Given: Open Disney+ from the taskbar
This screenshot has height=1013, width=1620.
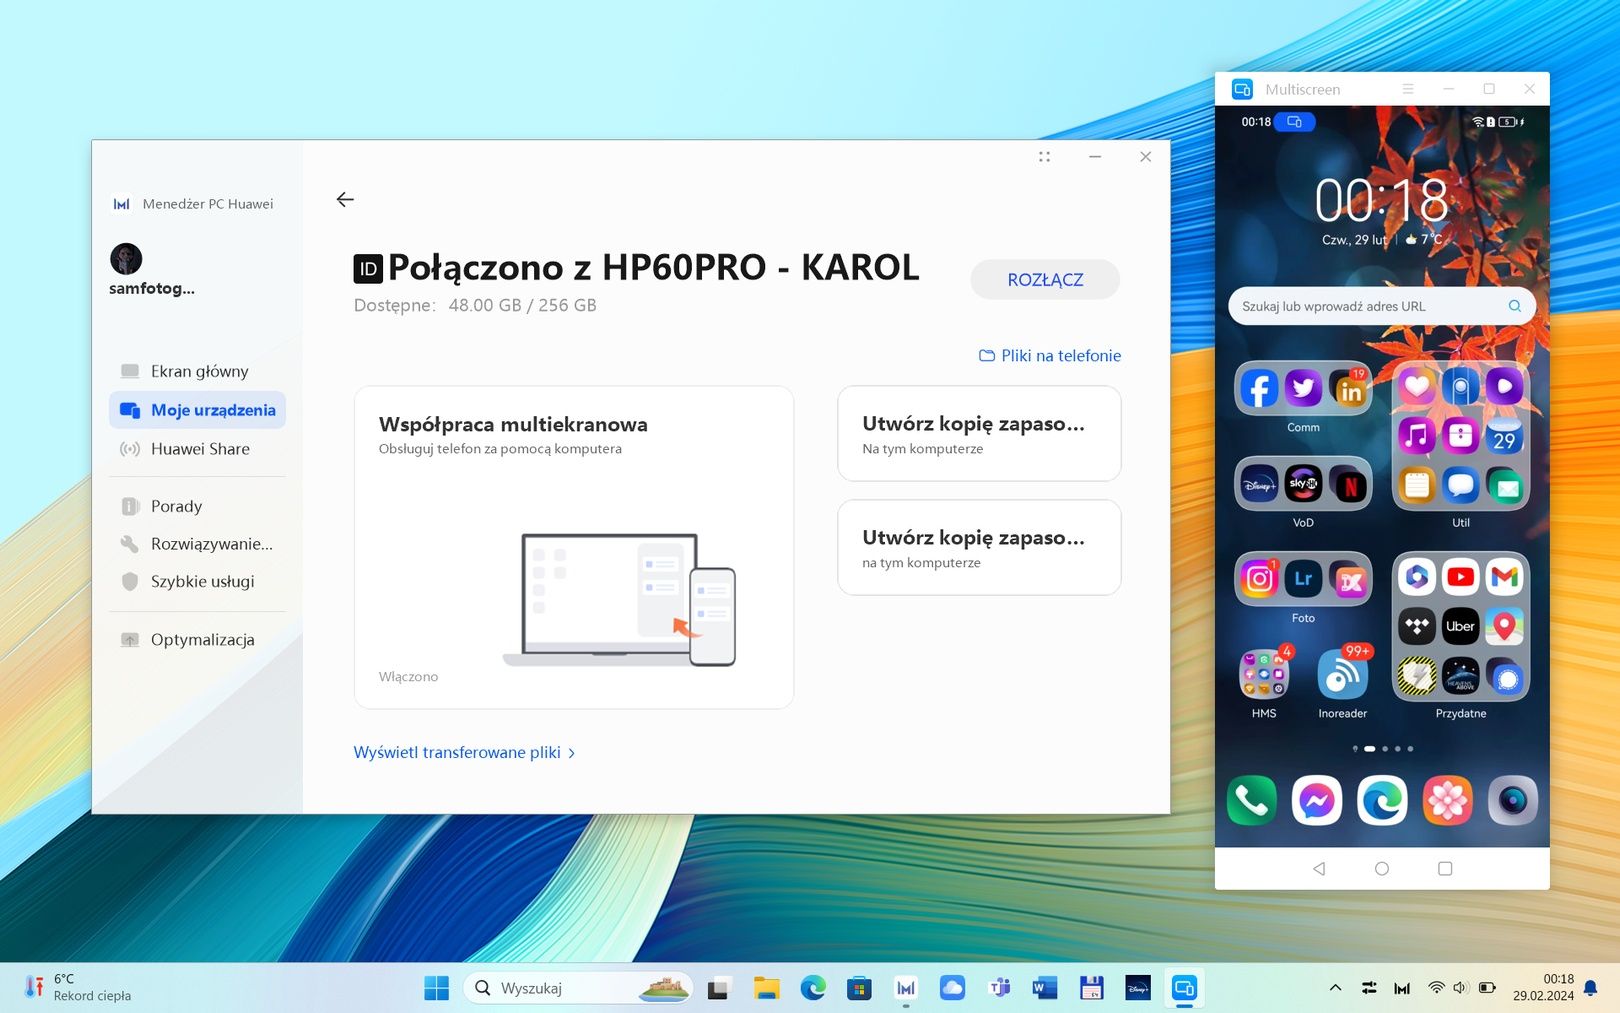Looking at the screenshot, I should [x=1137, y=988].
